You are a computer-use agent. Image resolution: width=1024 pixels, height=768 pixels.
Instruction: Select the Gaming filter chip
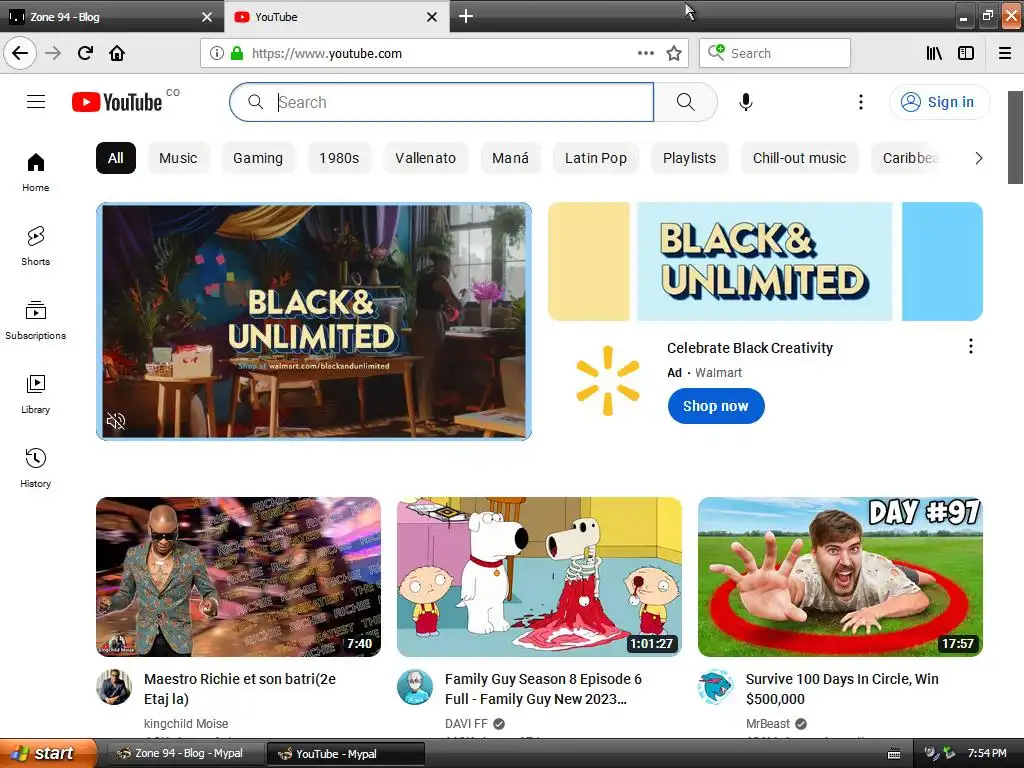tap(258, 158)
